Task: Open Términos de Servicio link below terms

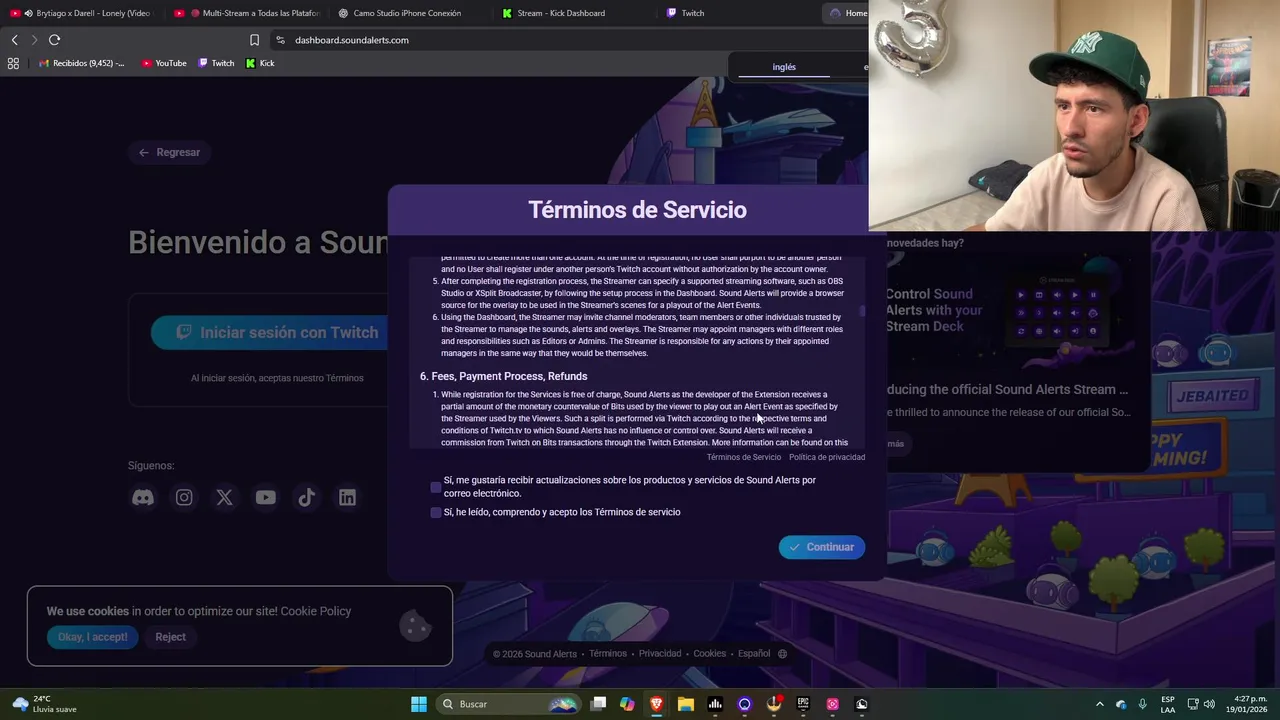Action: pyautogui.click(x=744, y=457)
